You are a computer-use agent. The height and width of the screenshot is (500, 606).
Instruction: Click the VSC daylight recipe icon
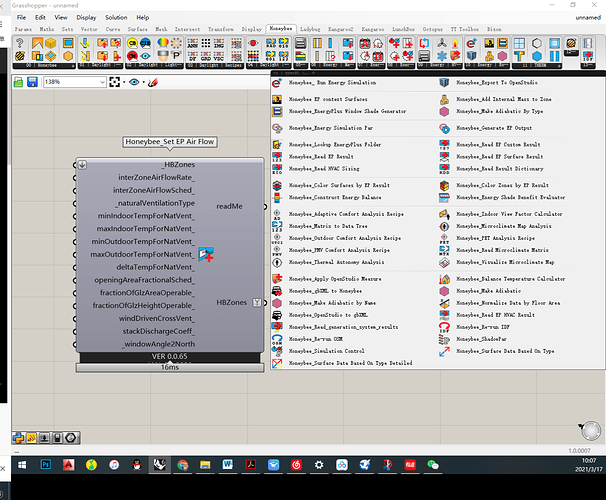[219, 56]
